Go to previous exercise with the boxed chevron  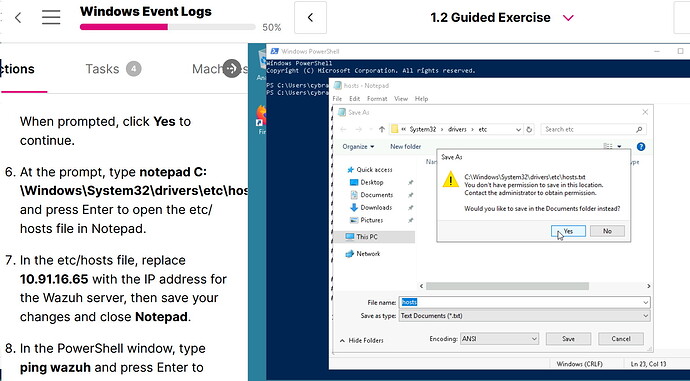[310, 18]
